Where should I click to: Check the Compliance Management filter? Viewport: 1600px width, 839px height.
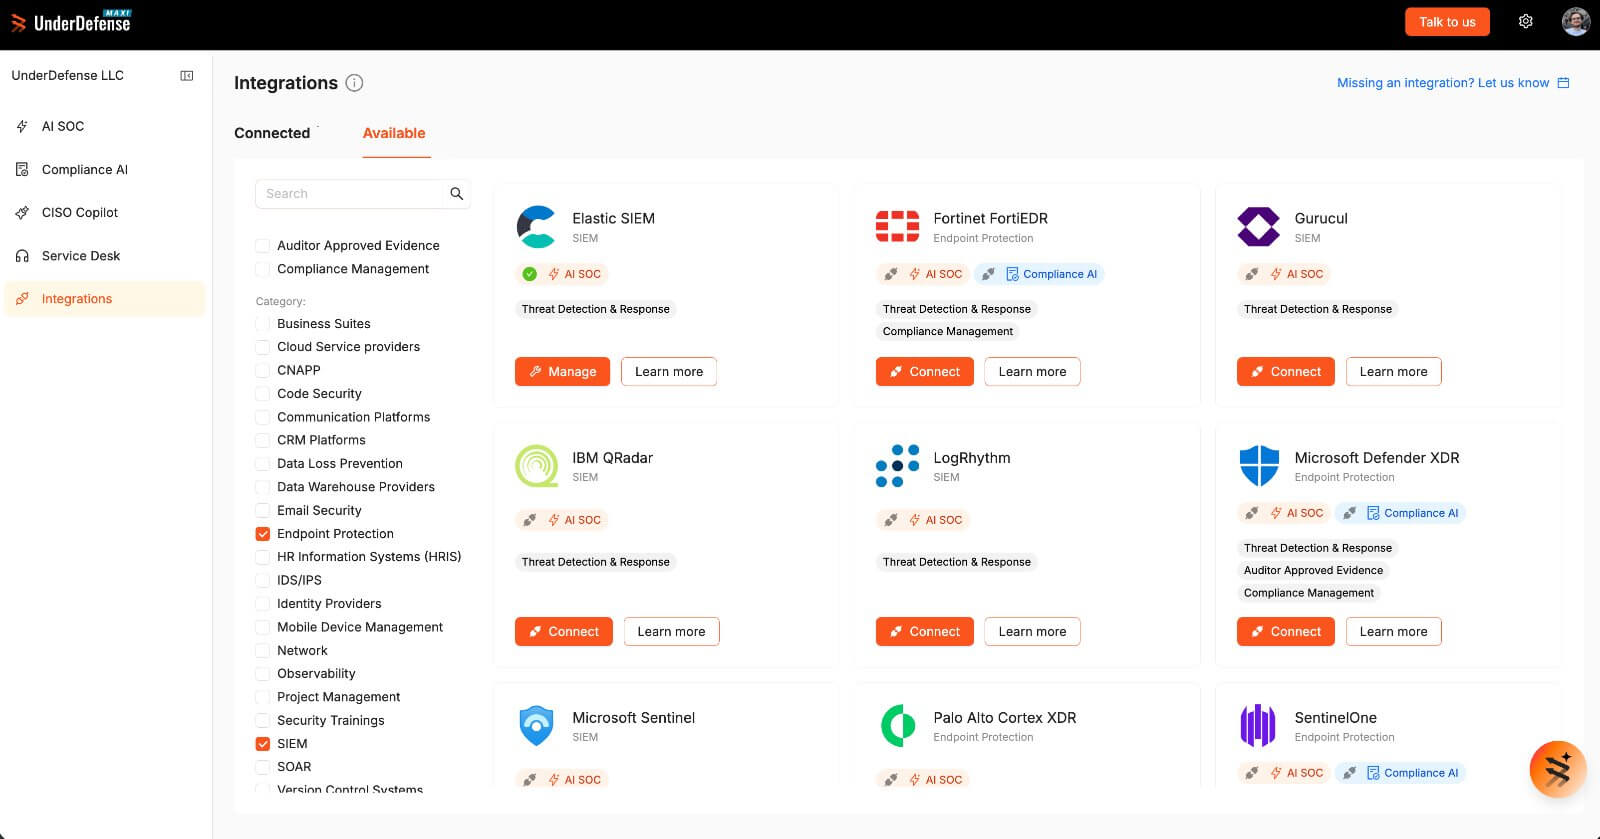pyautogui.click(x=263, y=269)
